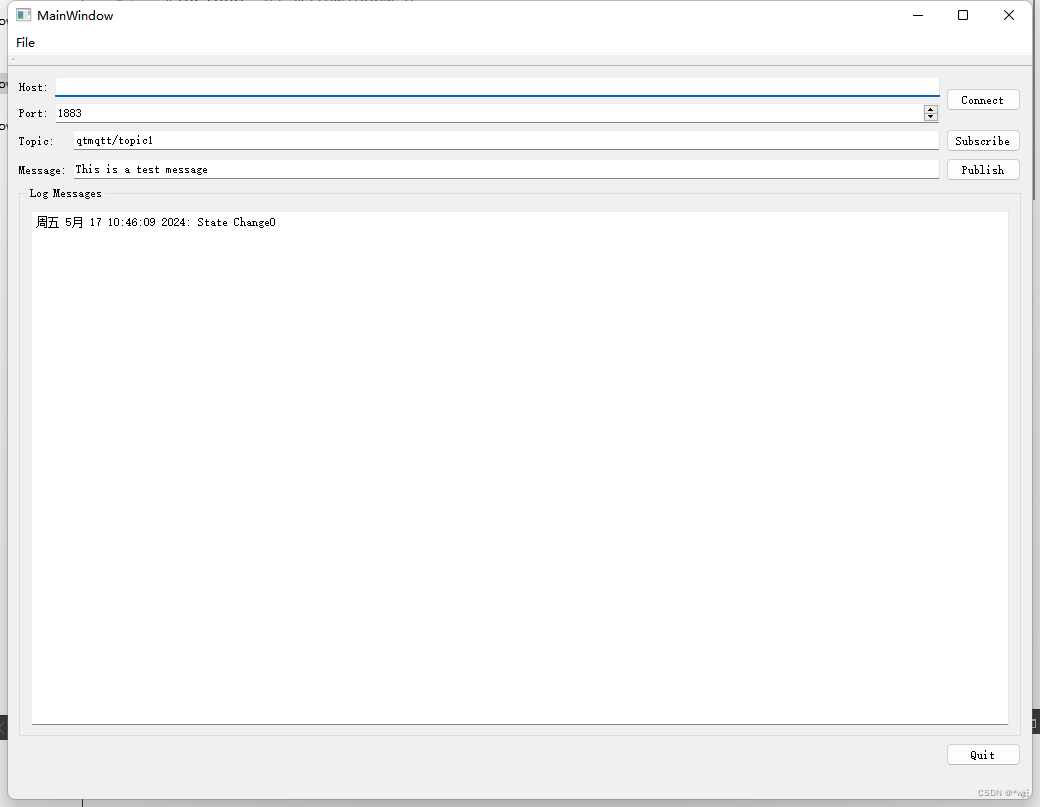Click the Port spin box up arrow
Image resolution: width=1040 pixels, height=807 pixels.
pos(931,109)
